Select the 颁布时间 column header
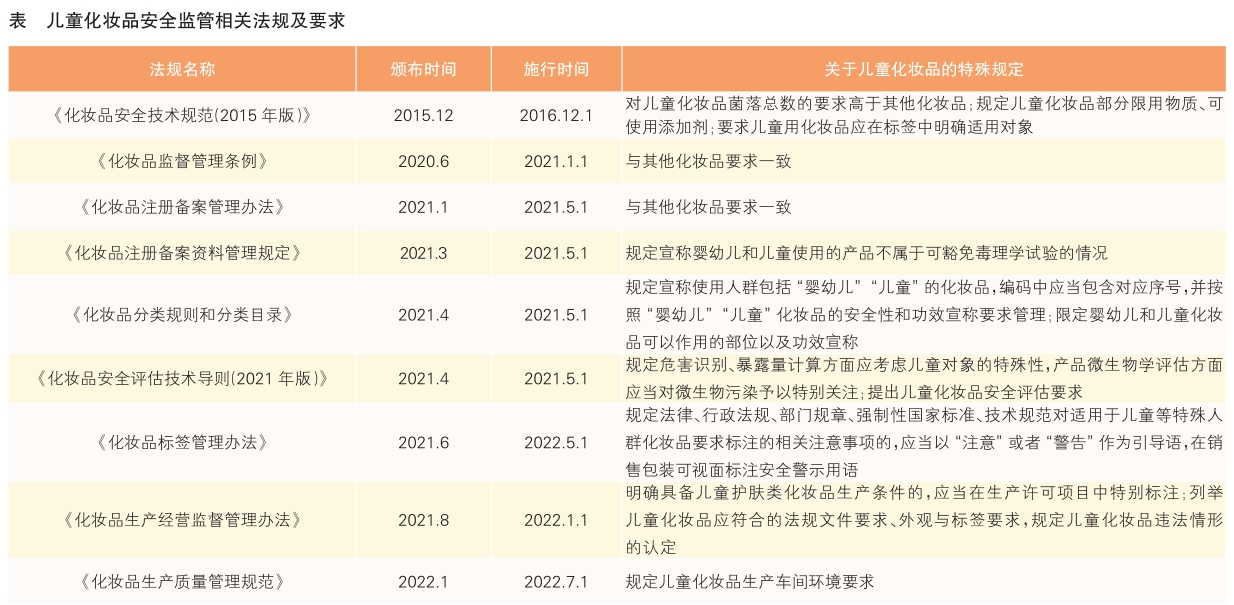This screenshot has height=605, width=1234. (423, 69)
